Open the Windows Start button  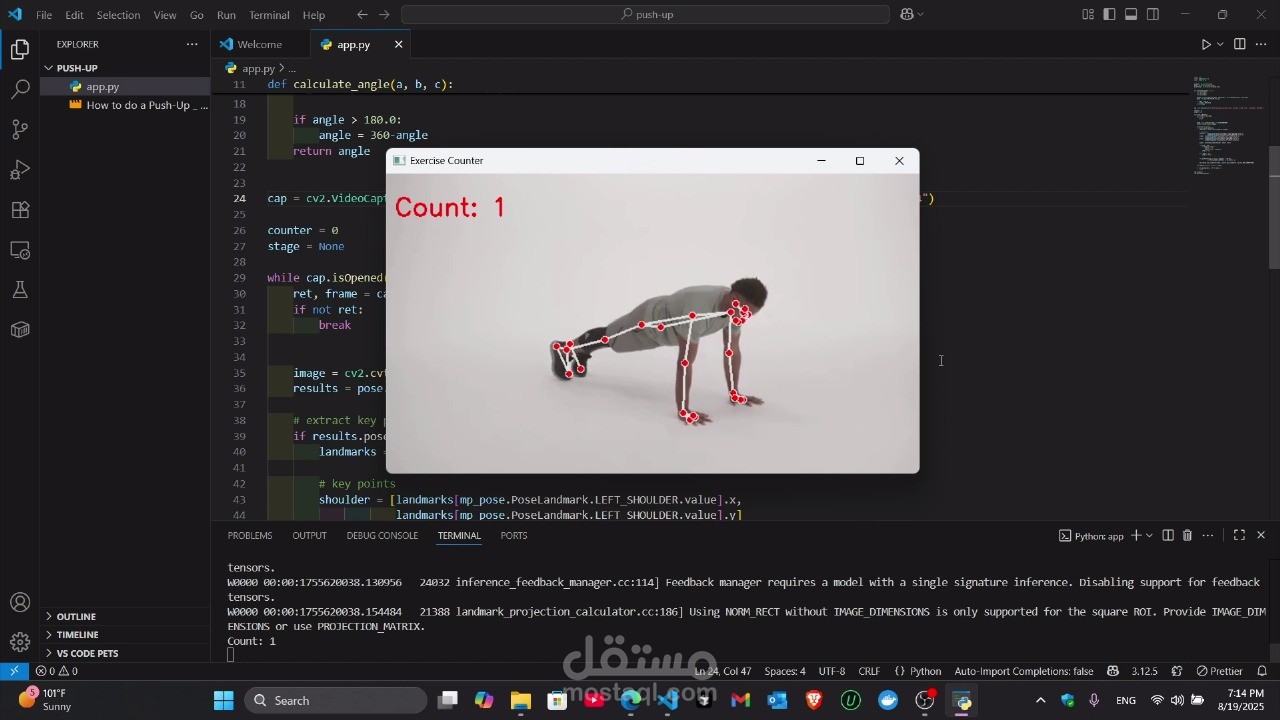[223, 701]
